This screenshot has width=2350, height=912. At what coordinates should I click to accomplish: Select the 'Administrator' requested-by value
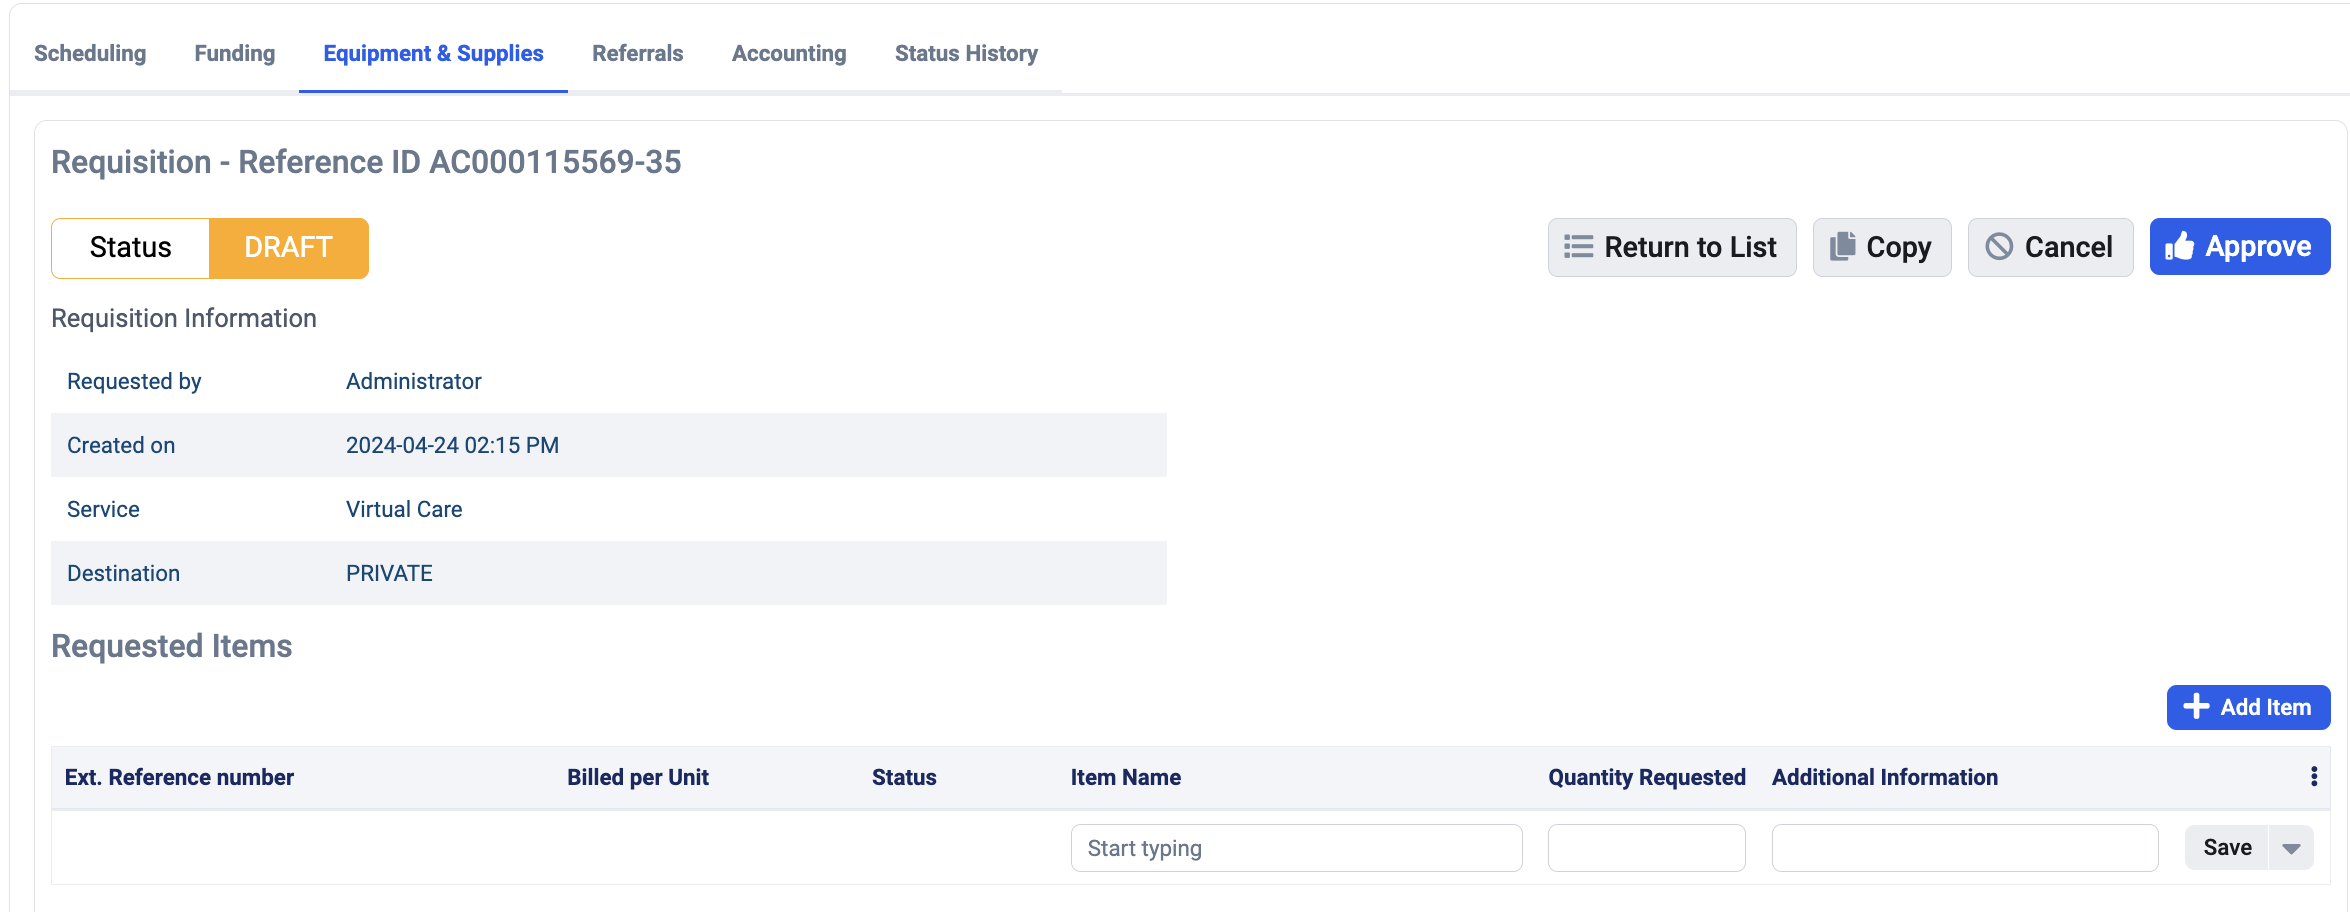414,381
